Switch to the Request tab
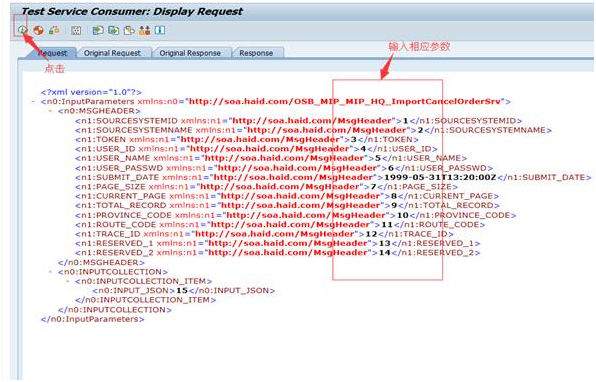The width and height of the screenshot is (596, 382). (x=52, y=53)
